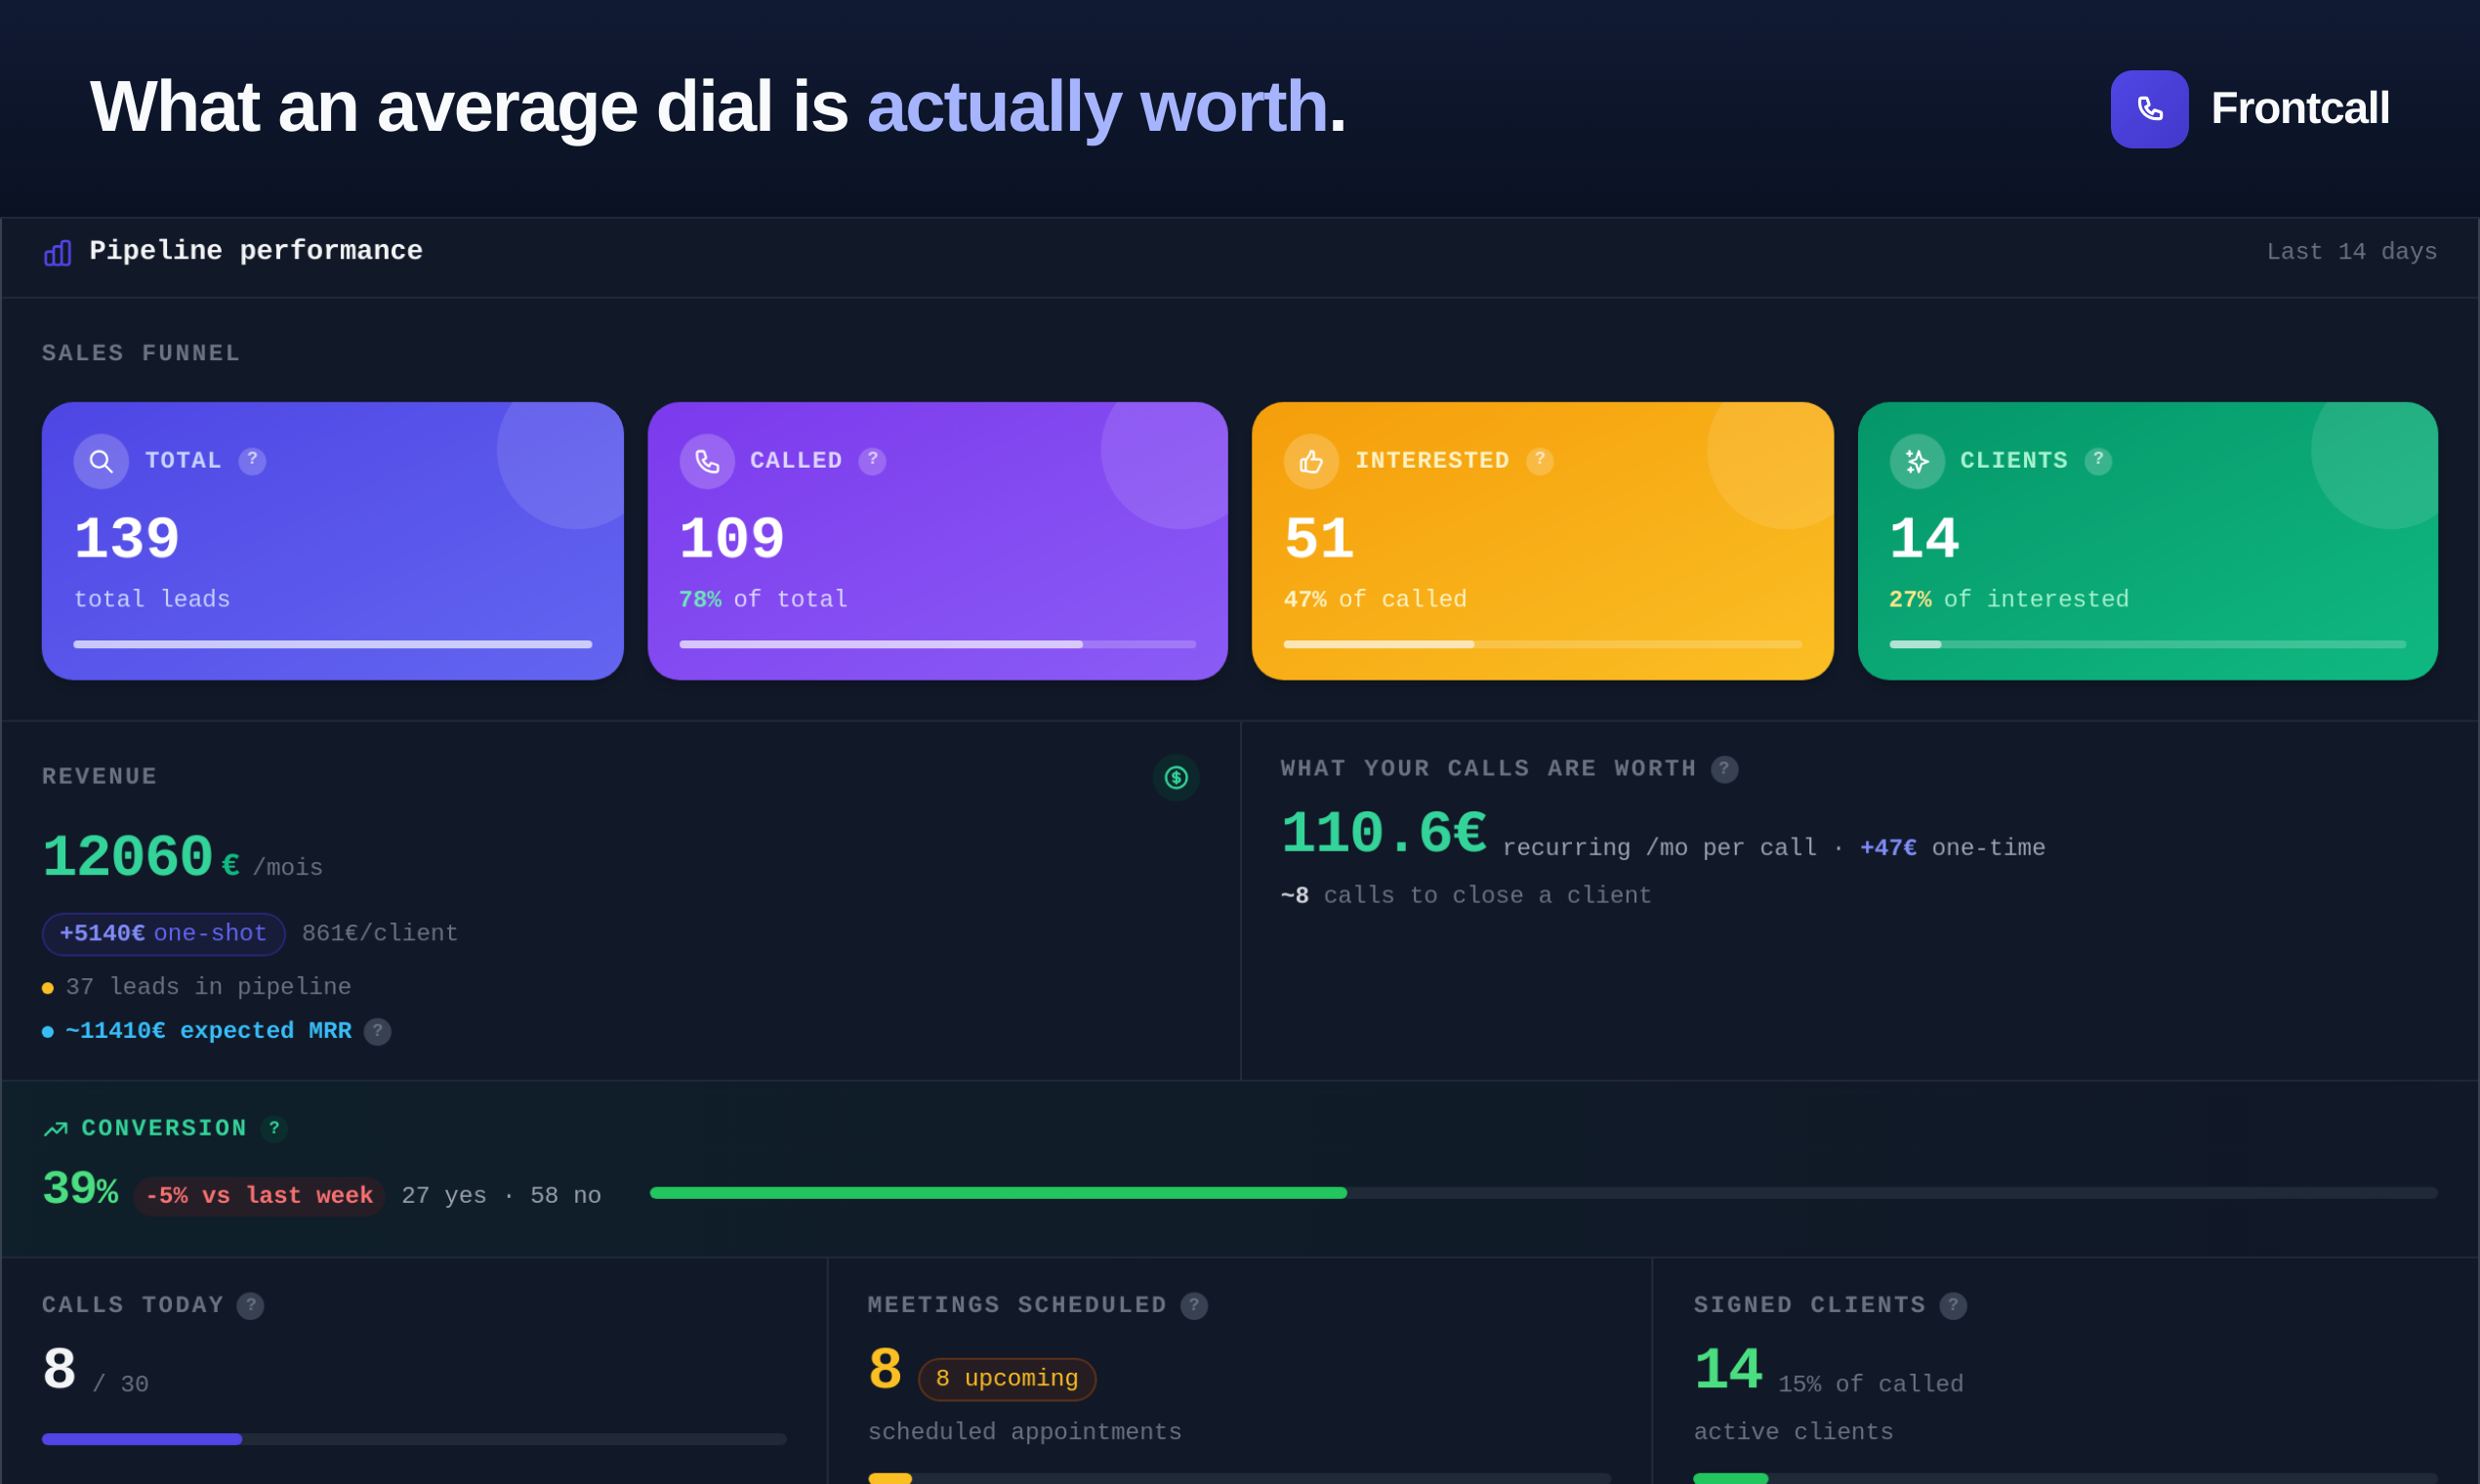This screenshot has width=2480, height=1484.
Task: Click the phone icon on the Called card
Action: click(707, 461)
